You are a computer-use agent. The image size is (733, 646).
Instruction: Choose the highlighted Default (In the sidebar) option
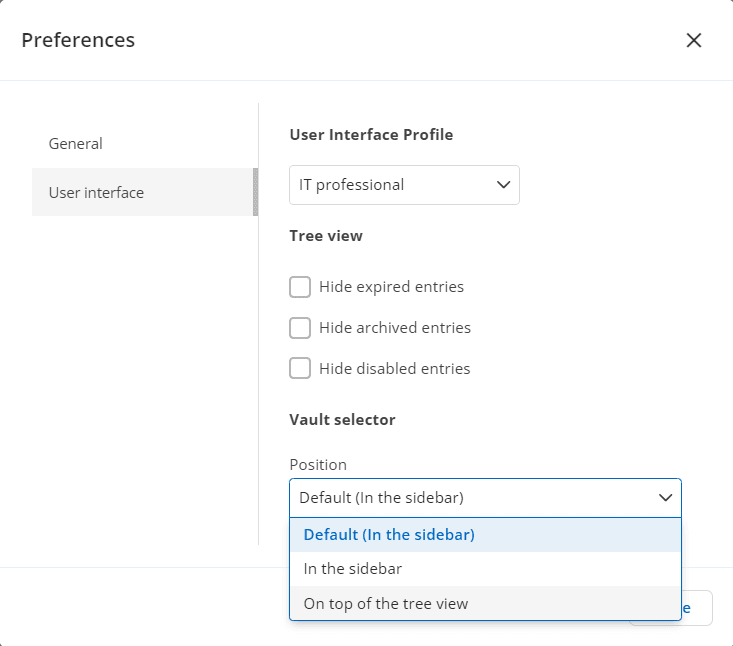point(389,535)
